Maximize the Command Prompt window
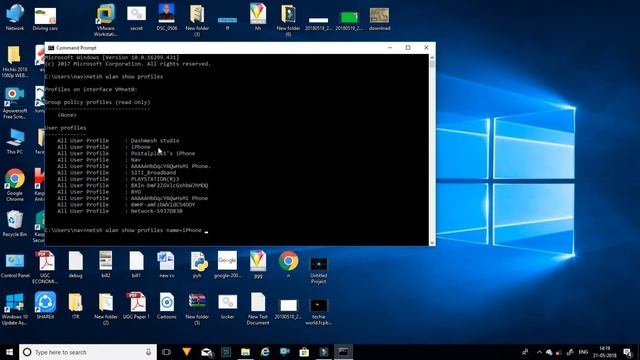This screenshot has height=360, width=640. tap(408, 48)
